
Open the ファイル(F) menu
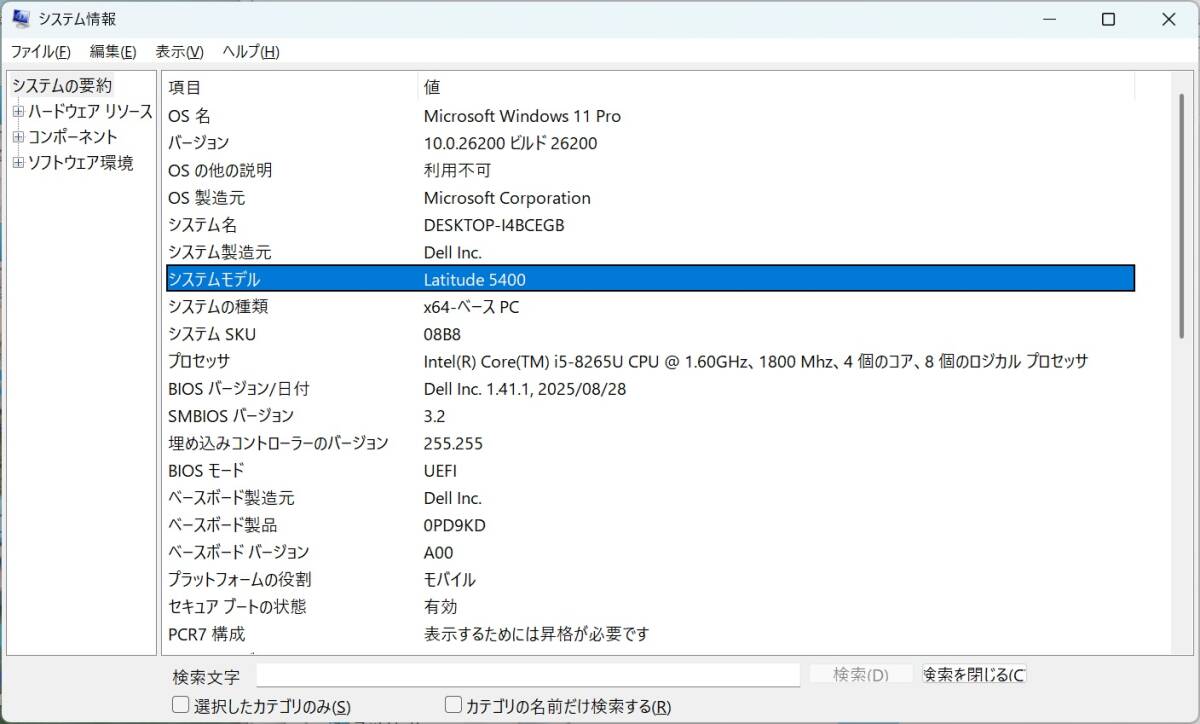[40, 52]
